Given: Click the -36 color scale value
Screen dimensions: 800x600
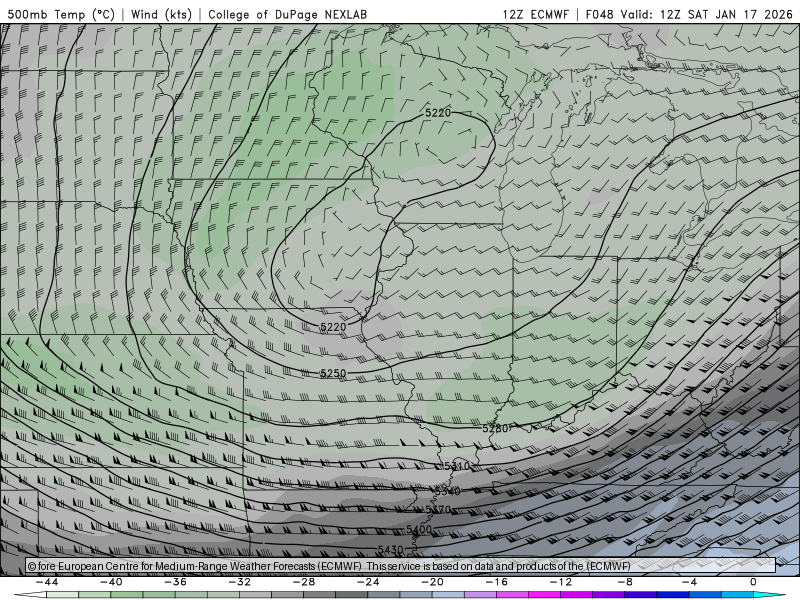Looking at the screenshot, I should (x=176, y=582).
